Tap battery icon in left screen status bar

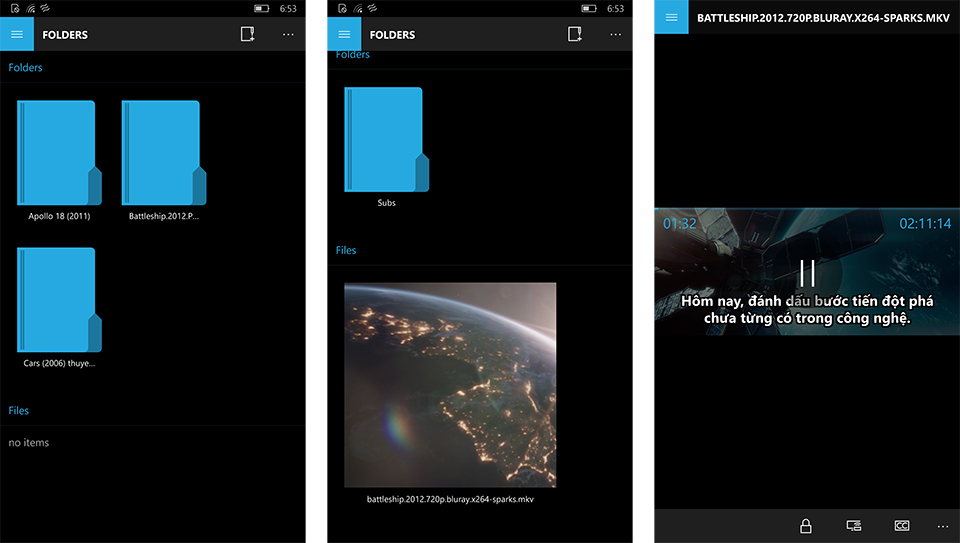coord(262,9)
